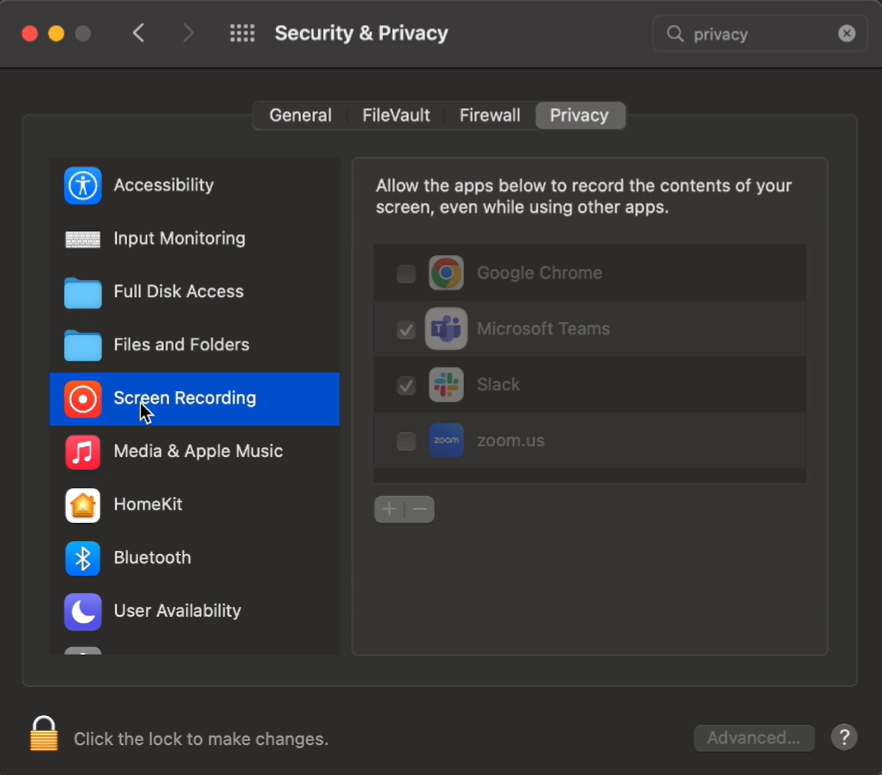This screenshot has width=882, height=775.
Task: Click the HomeKit privacy icon
Action: pyautogui.click(x=82, y=505)
